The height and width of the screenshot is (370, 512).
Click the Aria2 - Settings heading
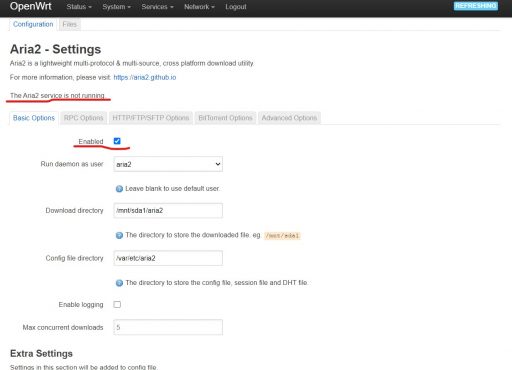pyautogui.click(x=55, y=49)
